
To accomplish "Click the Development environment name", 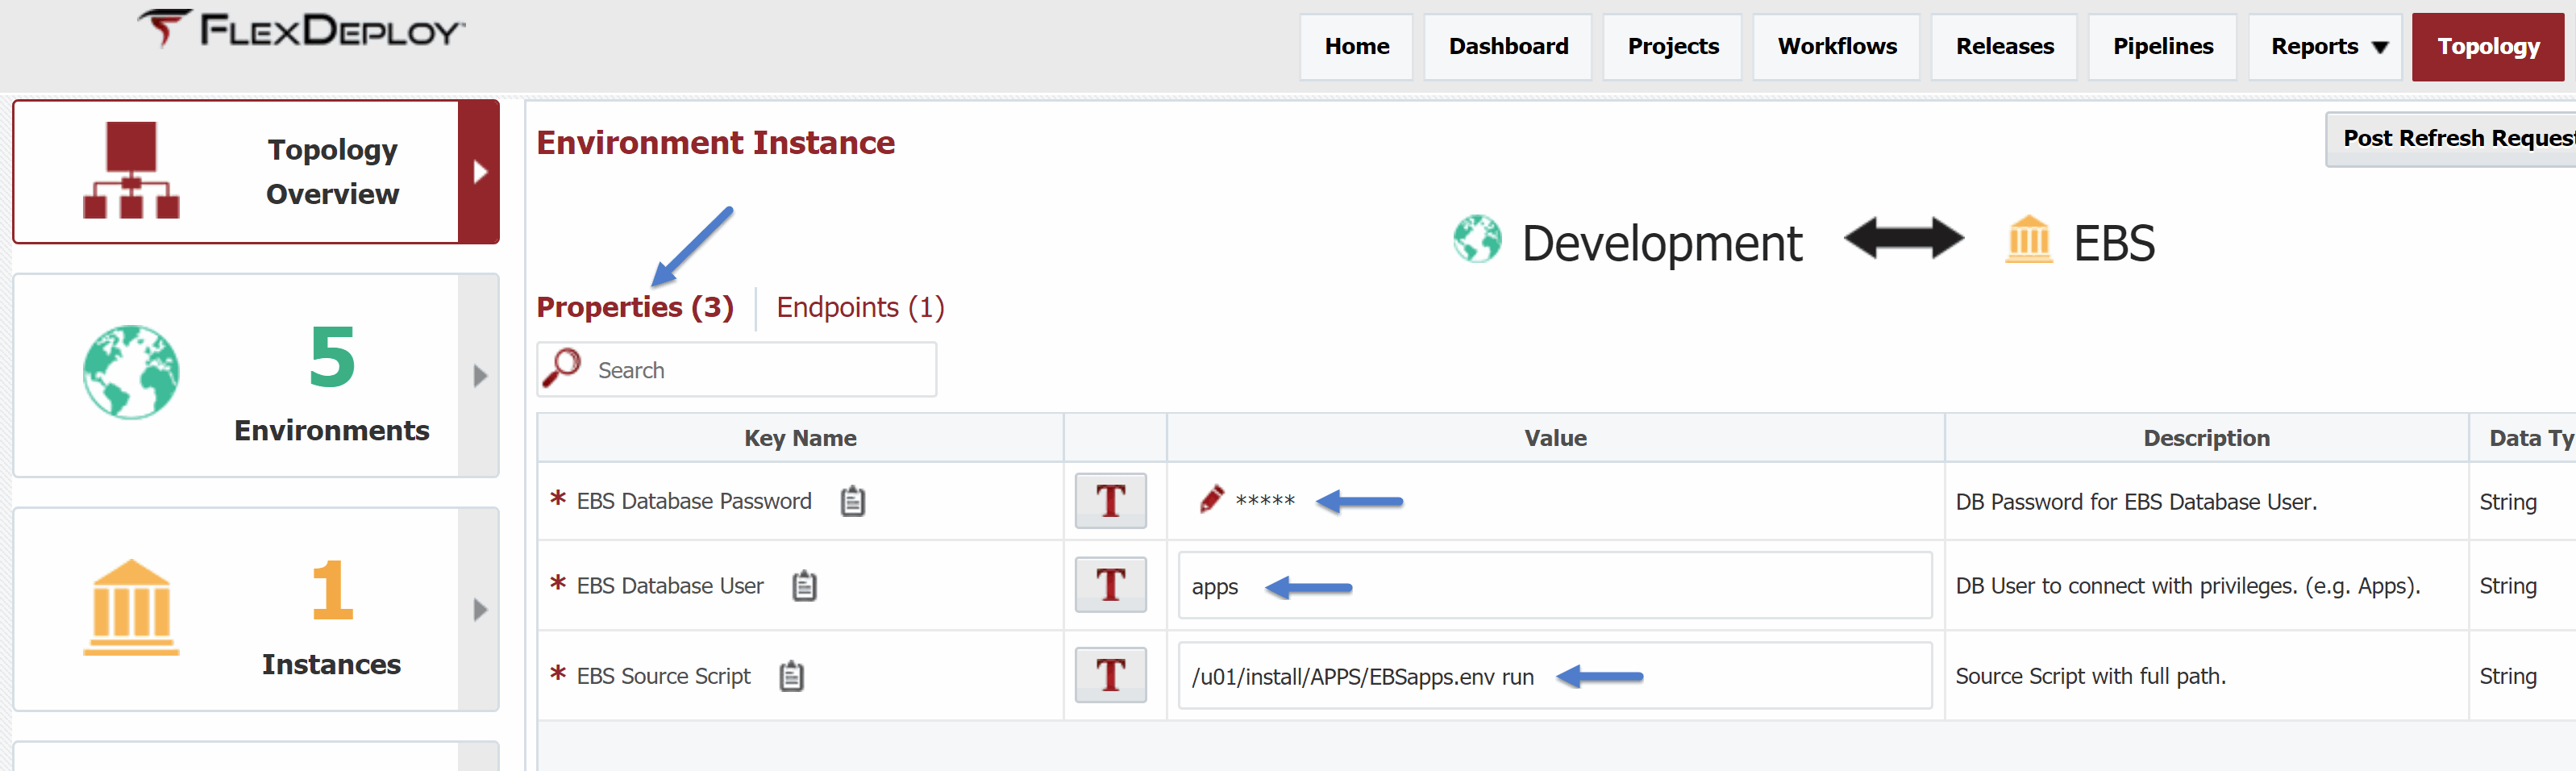I will tap(1662, 243).
